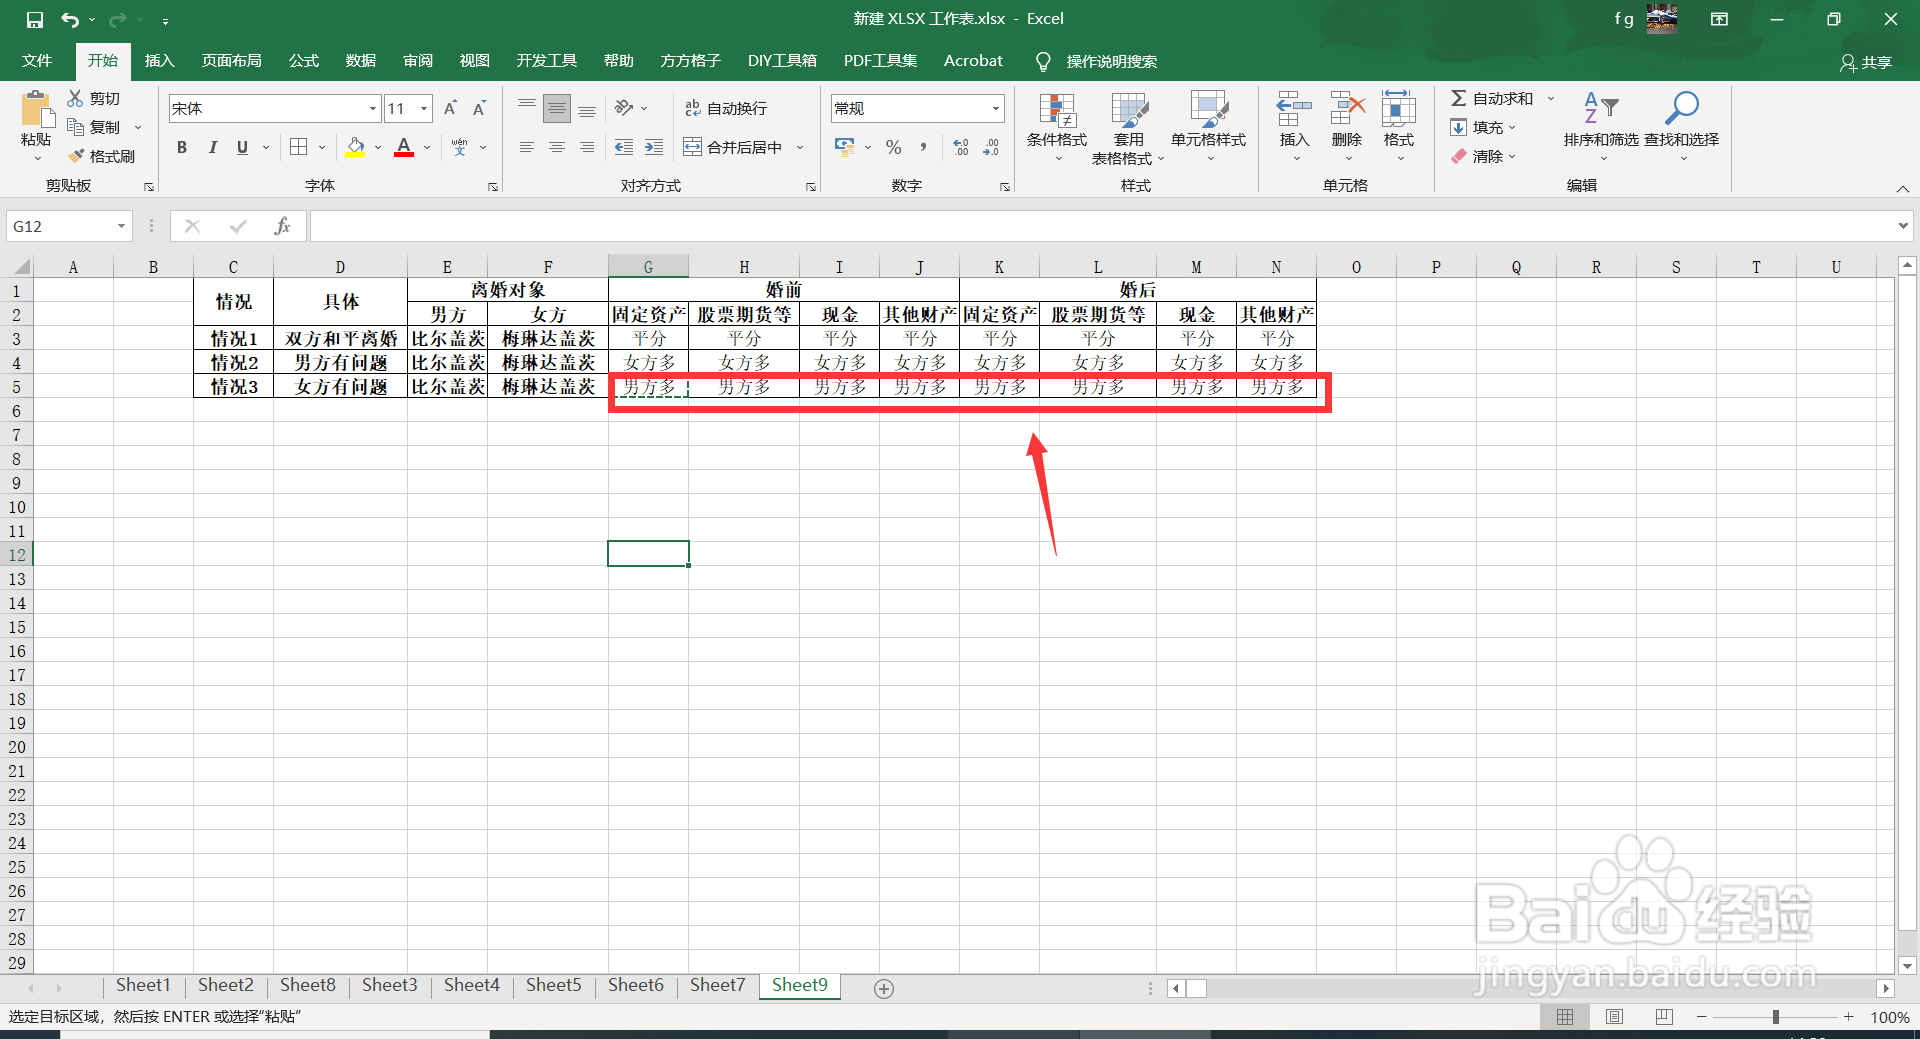Click the Save icon in title bar
Viewport: 1920px width, 1039px height.
(35, 19)
